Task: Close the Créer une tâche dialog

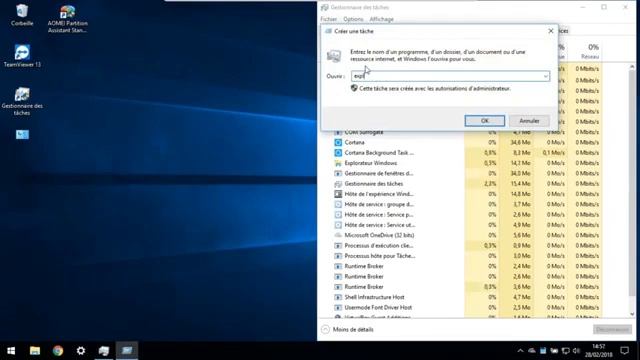Action: point(551,31)
